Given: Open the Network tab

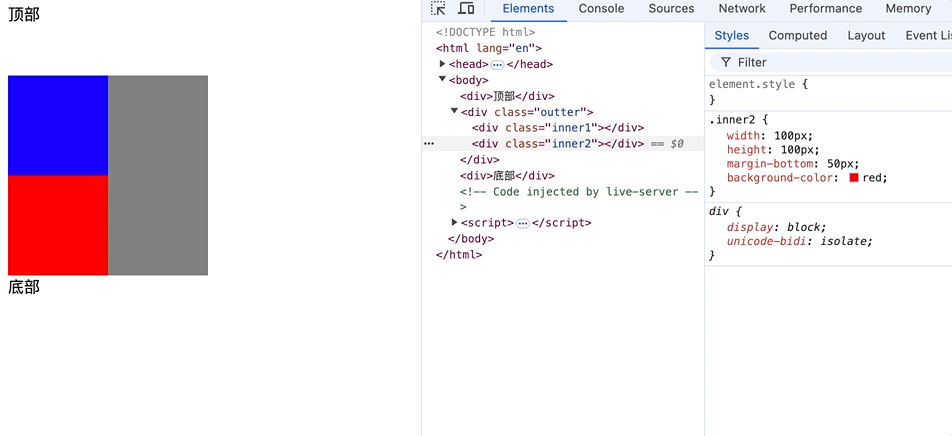Looking at the screenshot, I should [742, 9].
